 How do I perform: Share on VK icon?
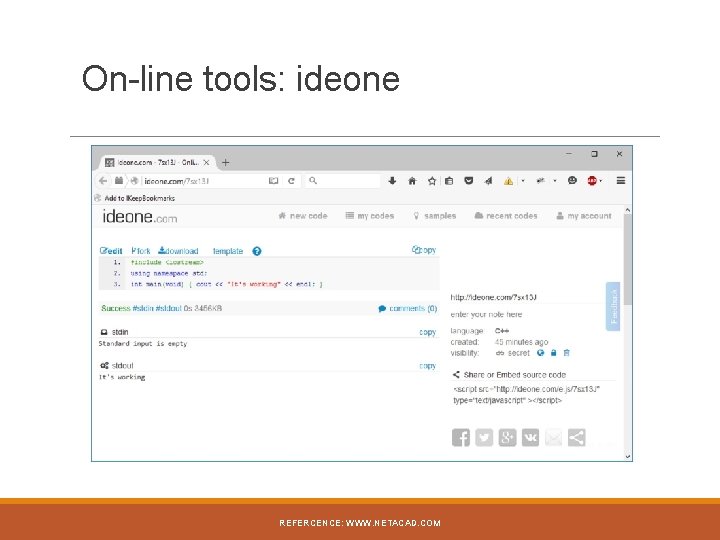click(530, 438)
